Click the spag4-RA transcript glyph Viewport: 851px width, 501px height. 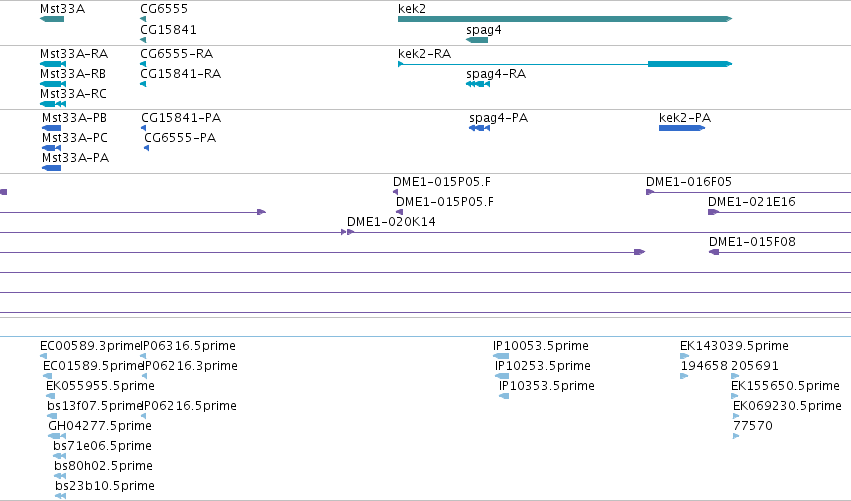click(478, 84)
